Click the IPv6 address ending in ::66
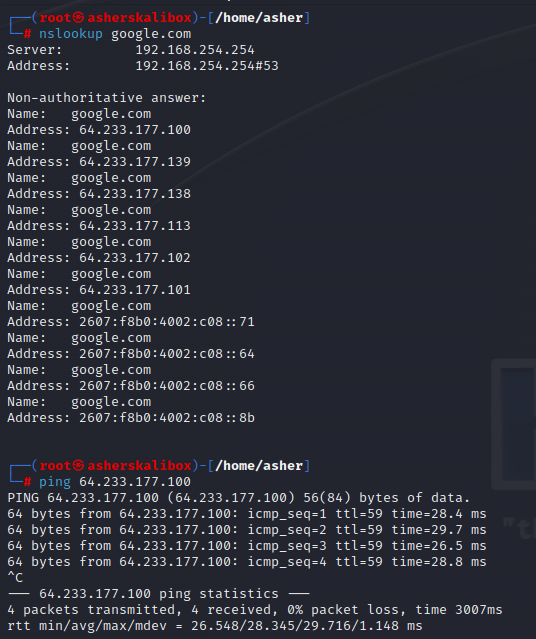 [167, 386]
